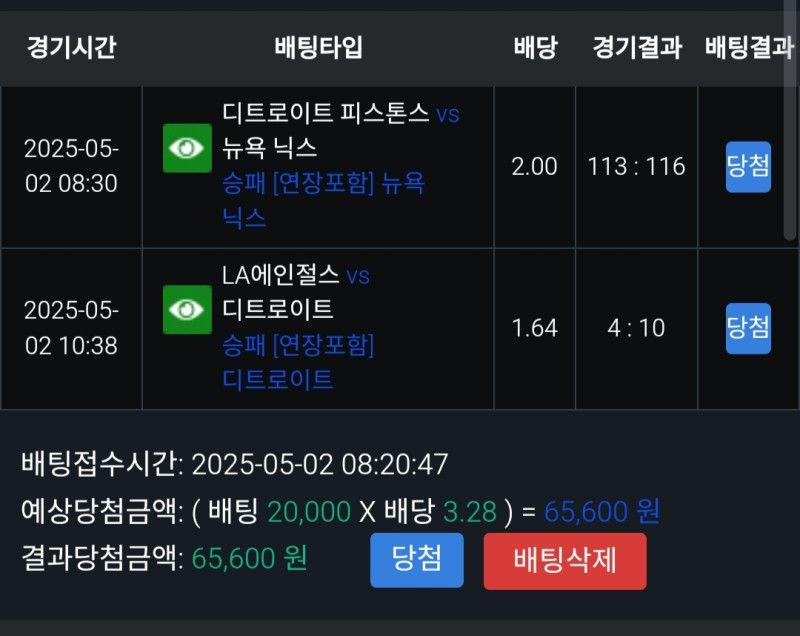Click the green eye icon for Pistons vs Knicks

tap(187, 148)
